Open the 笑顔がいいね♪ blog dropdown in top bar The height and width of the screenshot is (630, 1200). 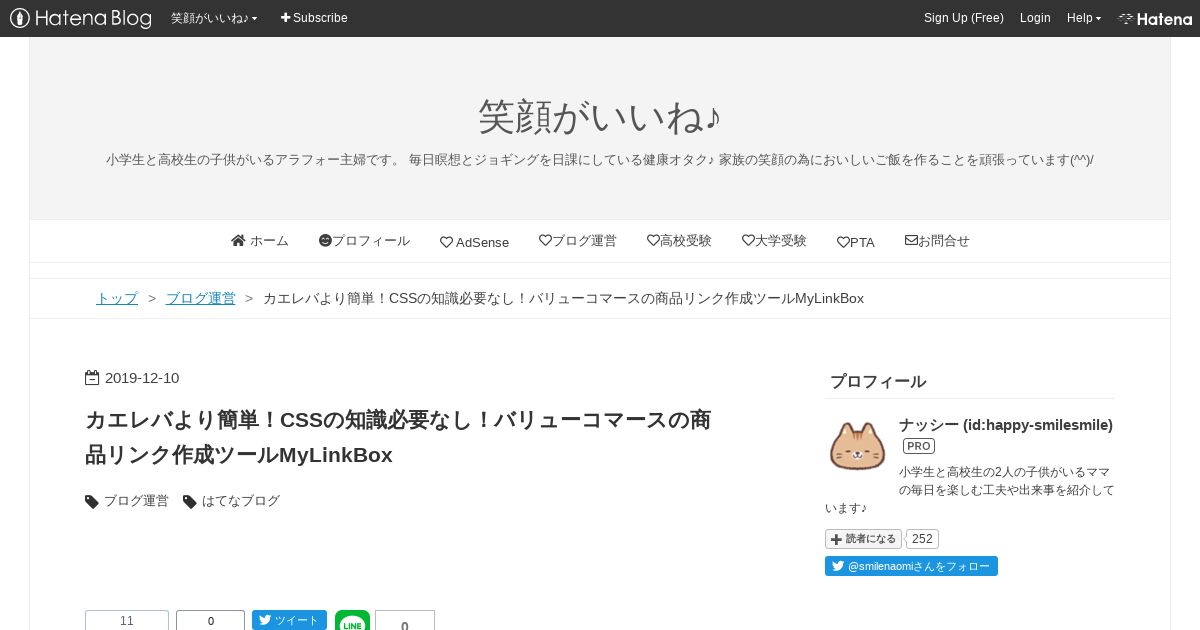point(214,18)
